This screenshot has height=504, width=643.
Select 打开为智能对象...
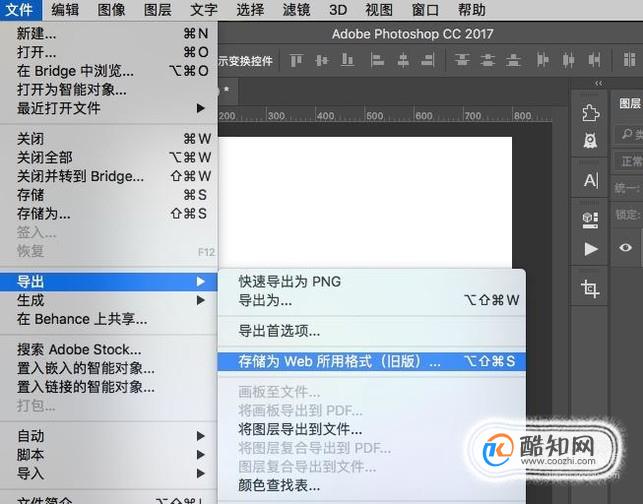pyautogui.click(x=109, y=89)
